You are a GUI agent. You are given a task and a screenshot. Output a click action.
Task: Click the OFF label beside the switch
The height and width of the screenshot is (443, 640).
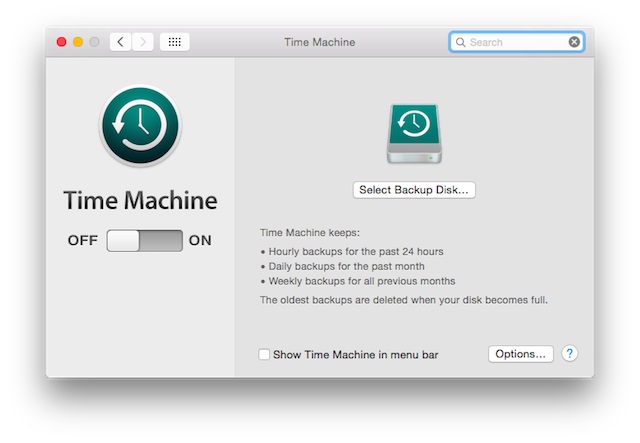82,240
